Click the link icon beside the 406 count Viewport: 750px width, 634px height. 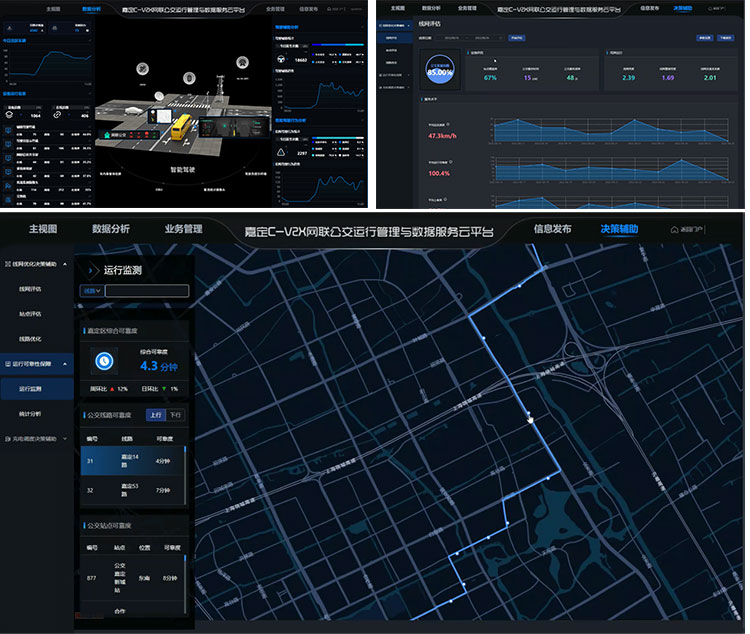click(59, 115)
